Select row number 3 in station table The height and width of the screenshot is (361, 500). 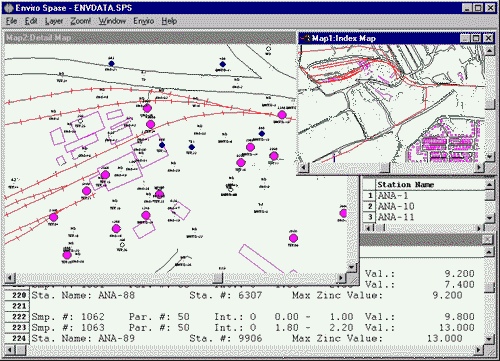pyautogui.click(x=369, y=217)
